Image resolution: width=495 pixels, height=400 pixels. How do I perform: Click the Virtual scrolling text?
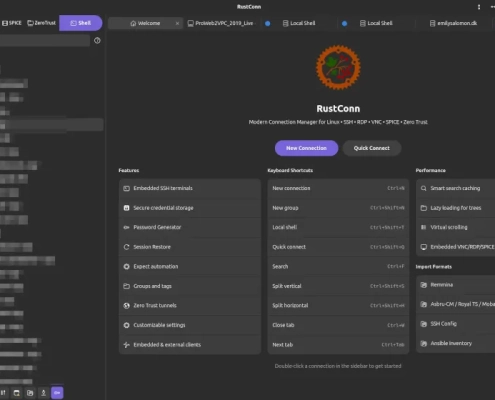[x=449, y=227]
